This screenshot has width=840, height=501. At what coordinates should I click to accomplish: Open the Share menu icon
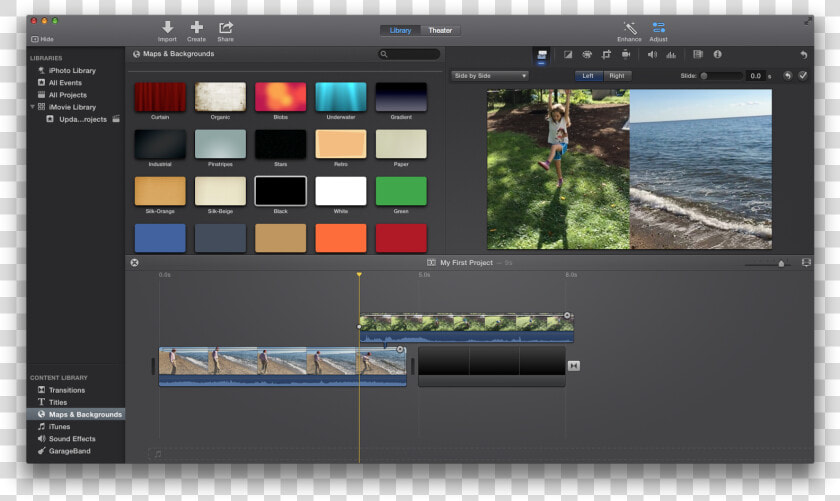click(x=226, y=31)
